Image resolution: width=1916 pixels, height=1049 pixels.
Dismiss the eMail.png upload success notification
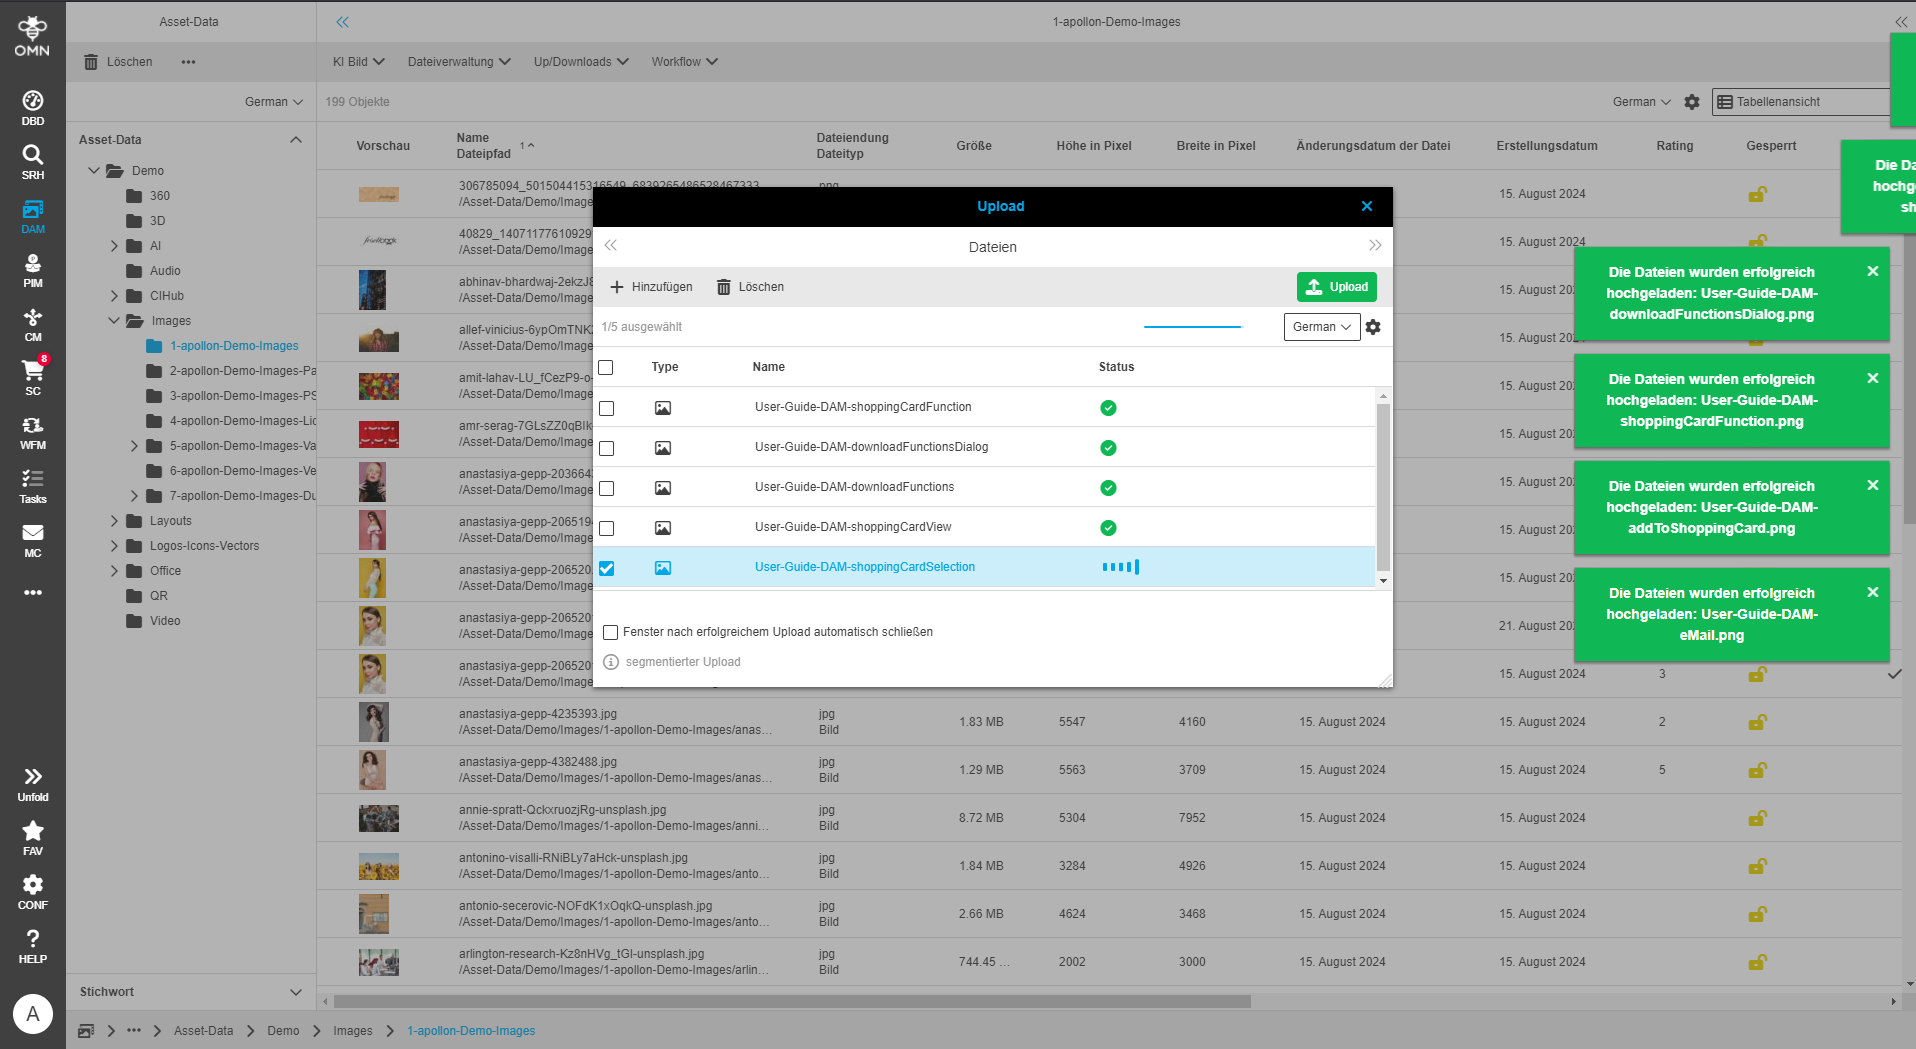1872,593
